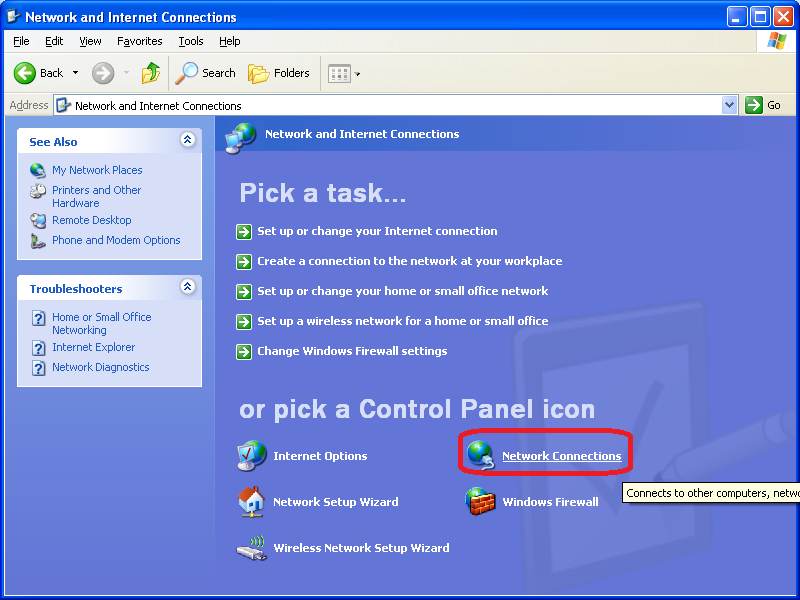Screen dimensions: 800x600
Task: Click the green Back arrow icon
Action: click(24, 73)
